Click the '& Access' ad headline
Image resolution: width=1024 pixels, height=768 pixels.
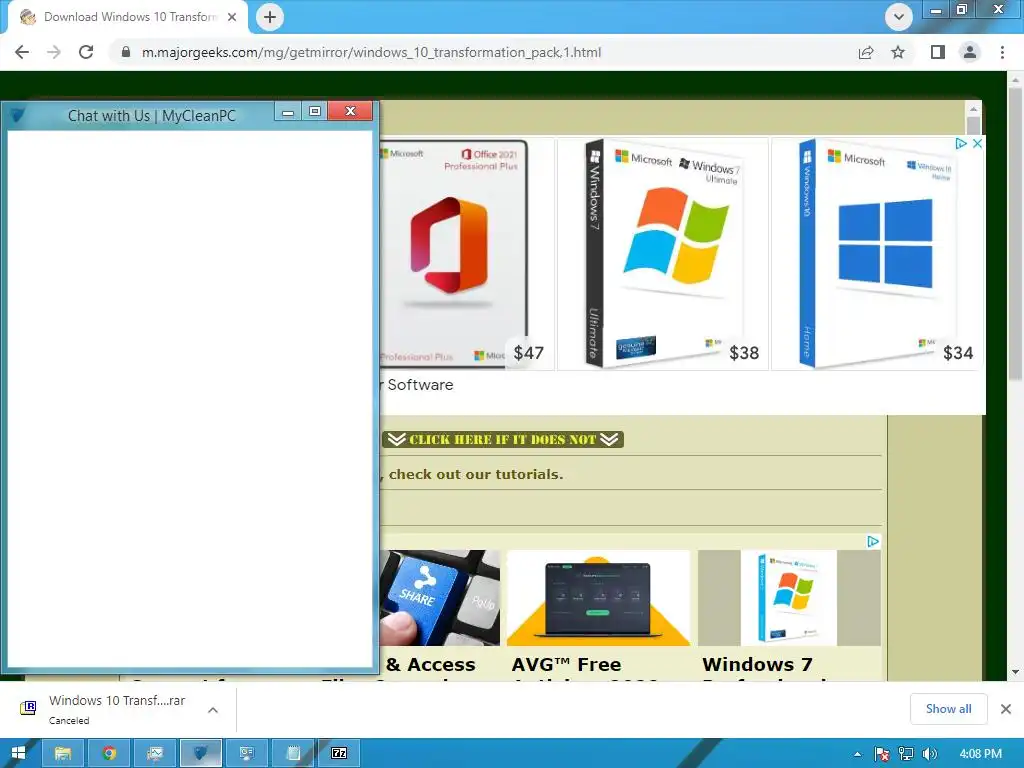[431, 665]
